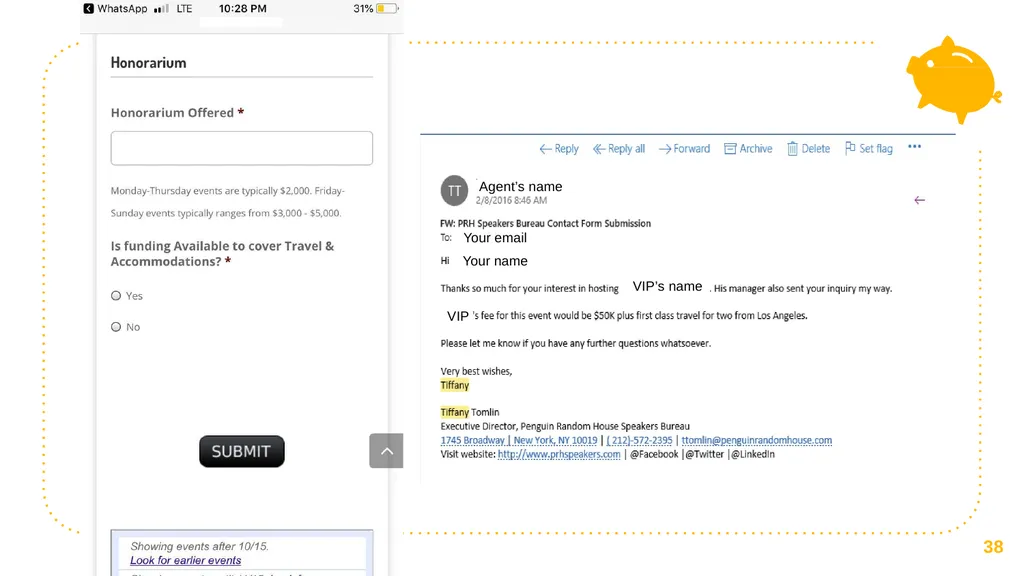Tap the battery indicator icon
Screen dimensions: 1024x576
(x=387, y=8)
